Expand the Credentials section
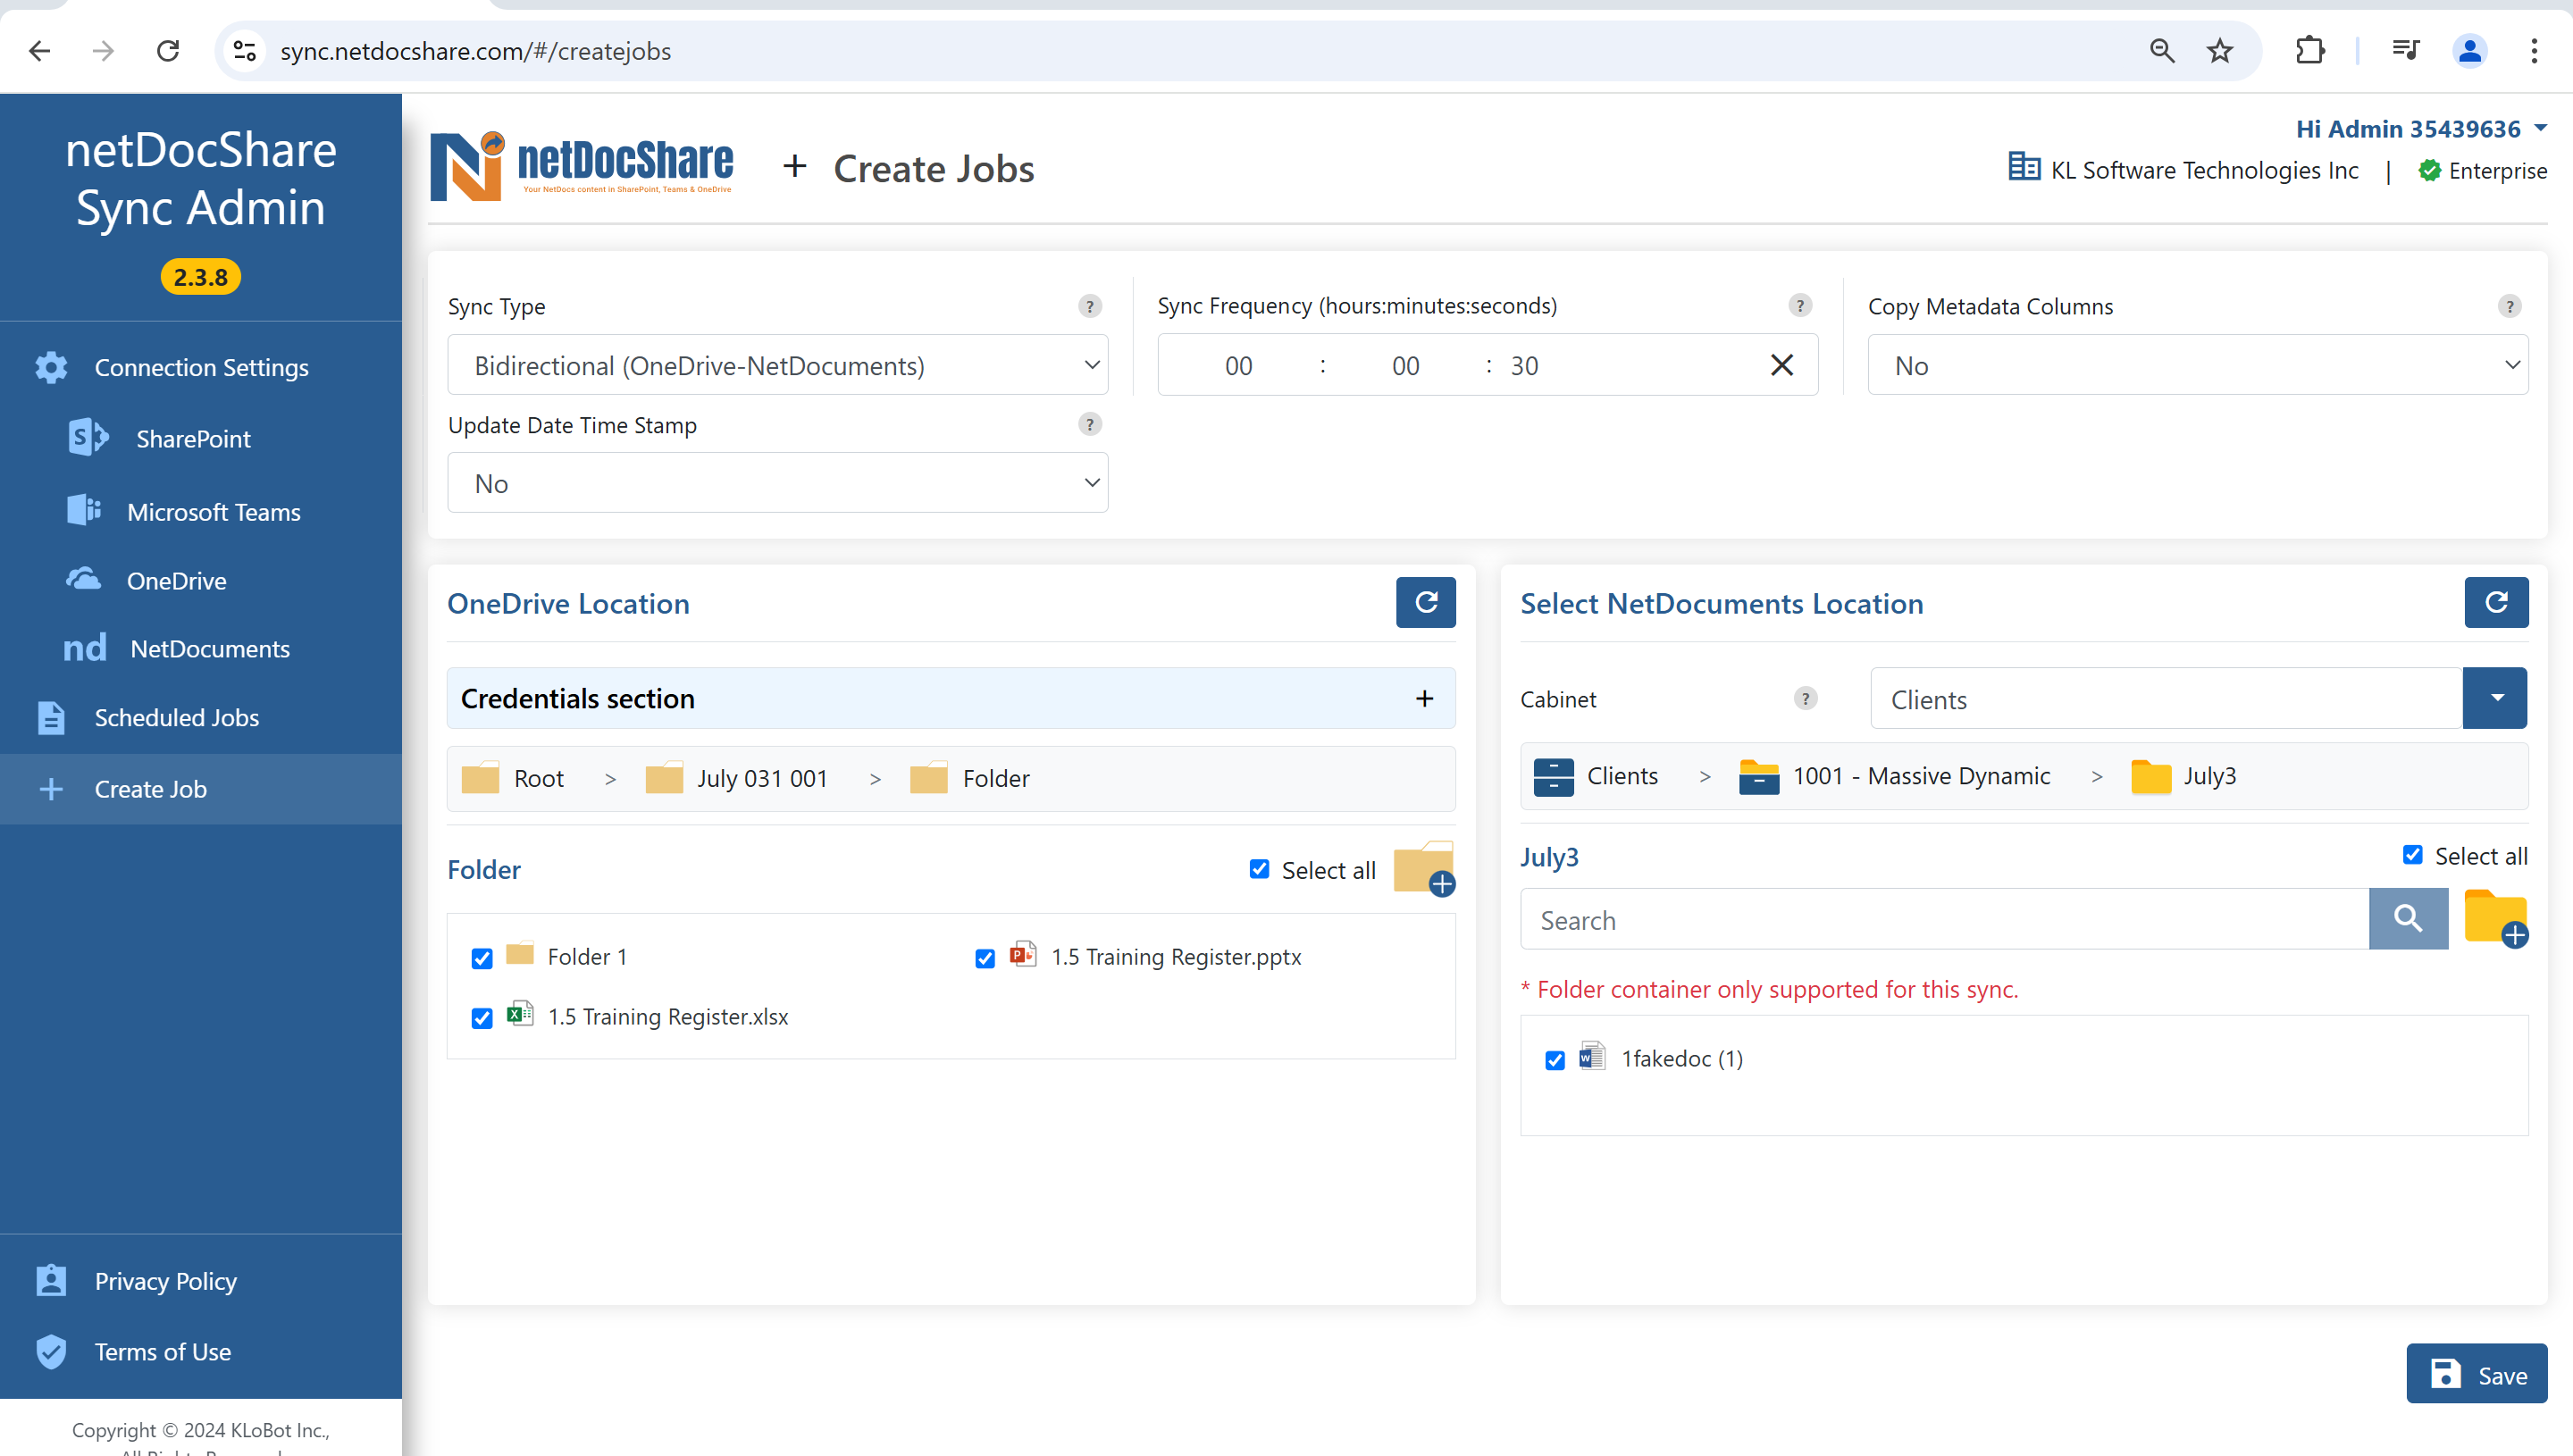 [x=950, y=698]
